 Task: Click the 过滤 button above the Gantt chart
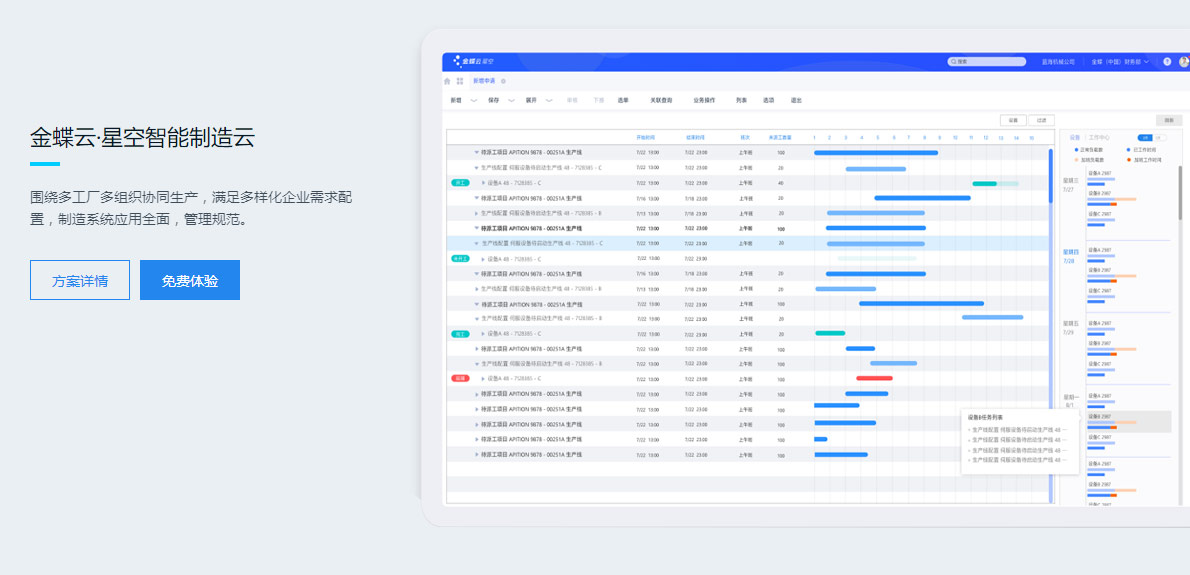coord(1041,120)
